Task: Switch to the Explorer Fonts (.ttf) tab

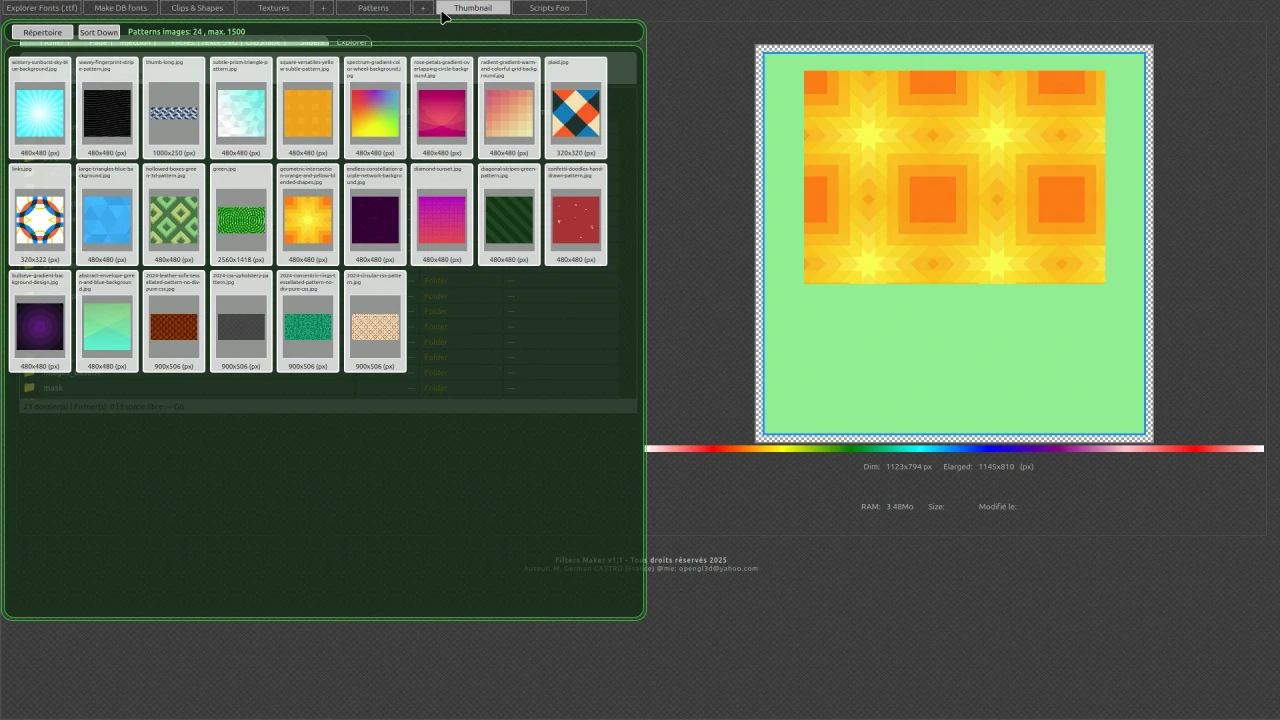Action: coord(42,8)
